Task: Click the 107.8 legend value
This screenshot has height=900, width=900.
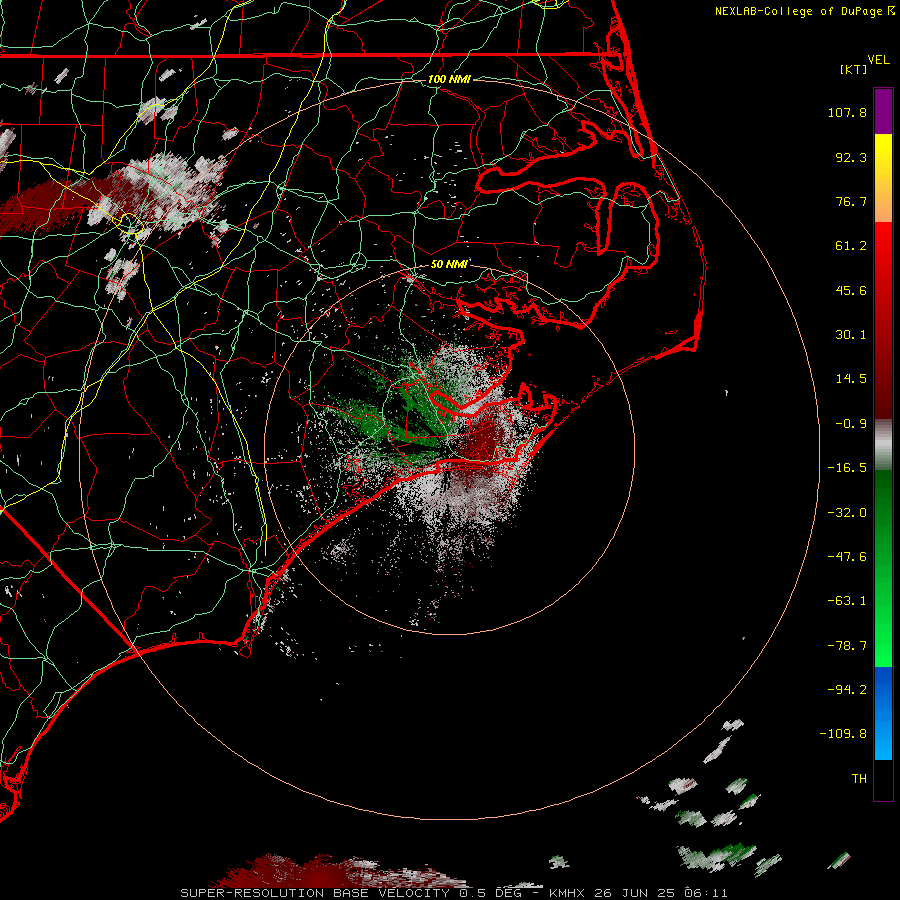Action: coord(847,112)
